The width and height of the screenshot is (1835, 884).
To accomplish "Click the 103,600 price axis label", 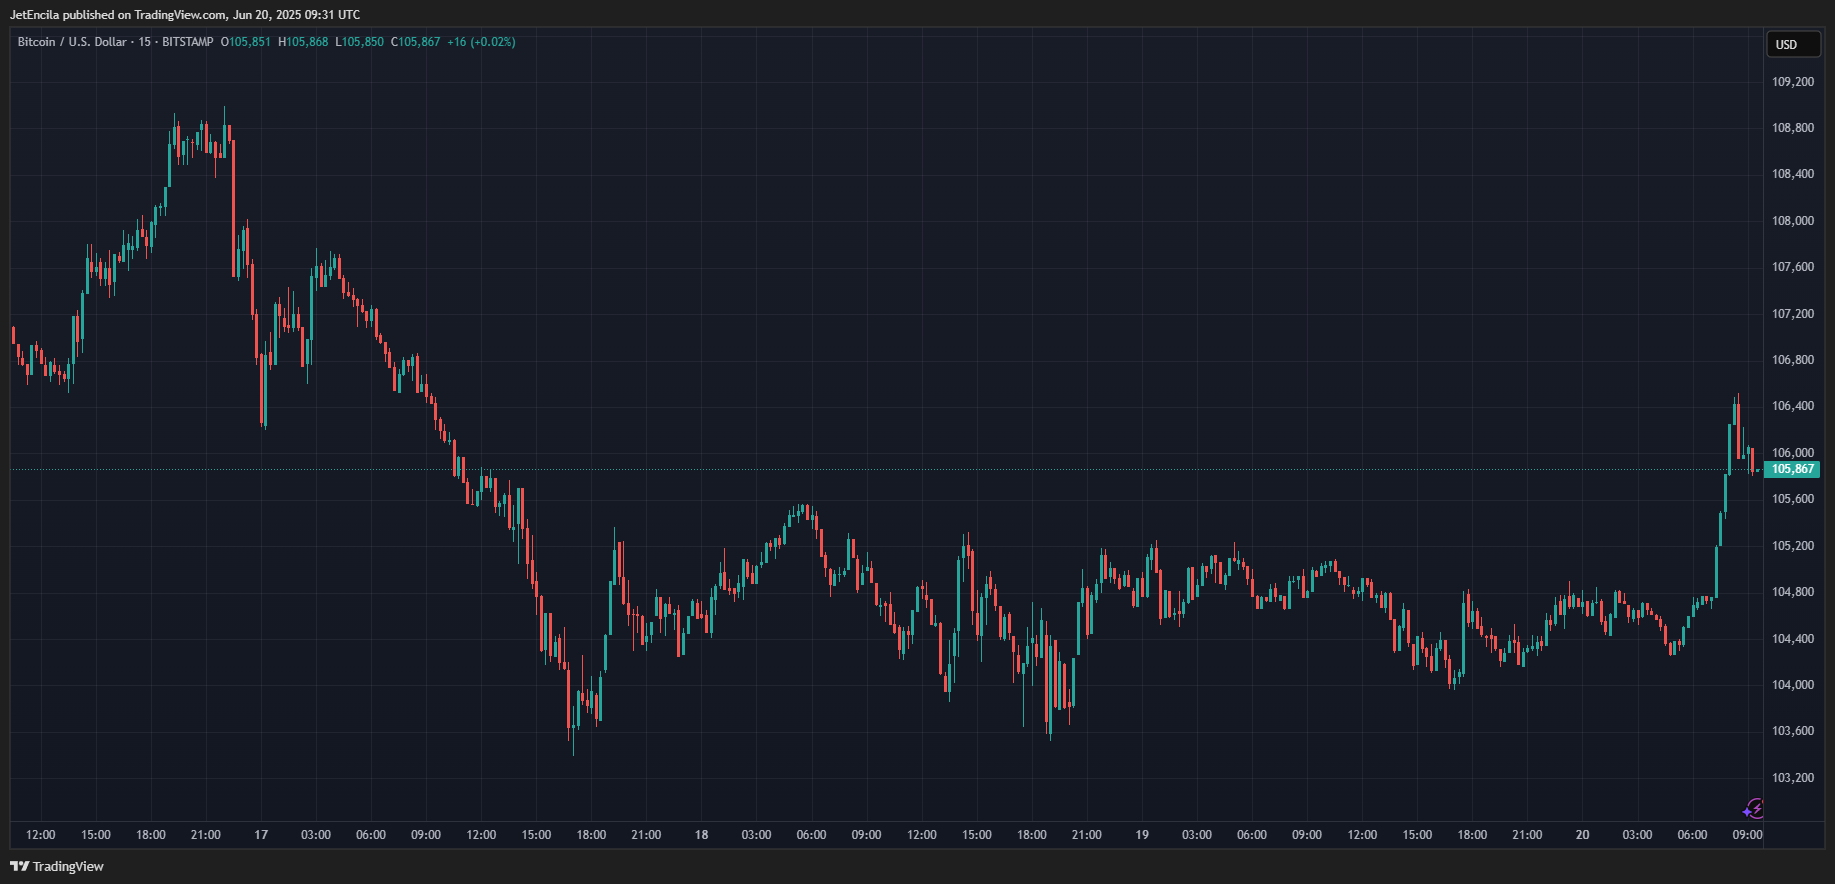I will 1793,731.
